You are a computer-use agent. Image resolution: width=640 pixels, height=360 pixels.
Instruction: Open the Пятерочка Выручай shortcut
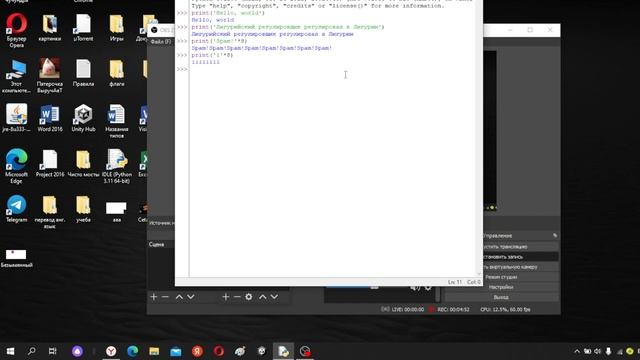click(x=50, y=76)
